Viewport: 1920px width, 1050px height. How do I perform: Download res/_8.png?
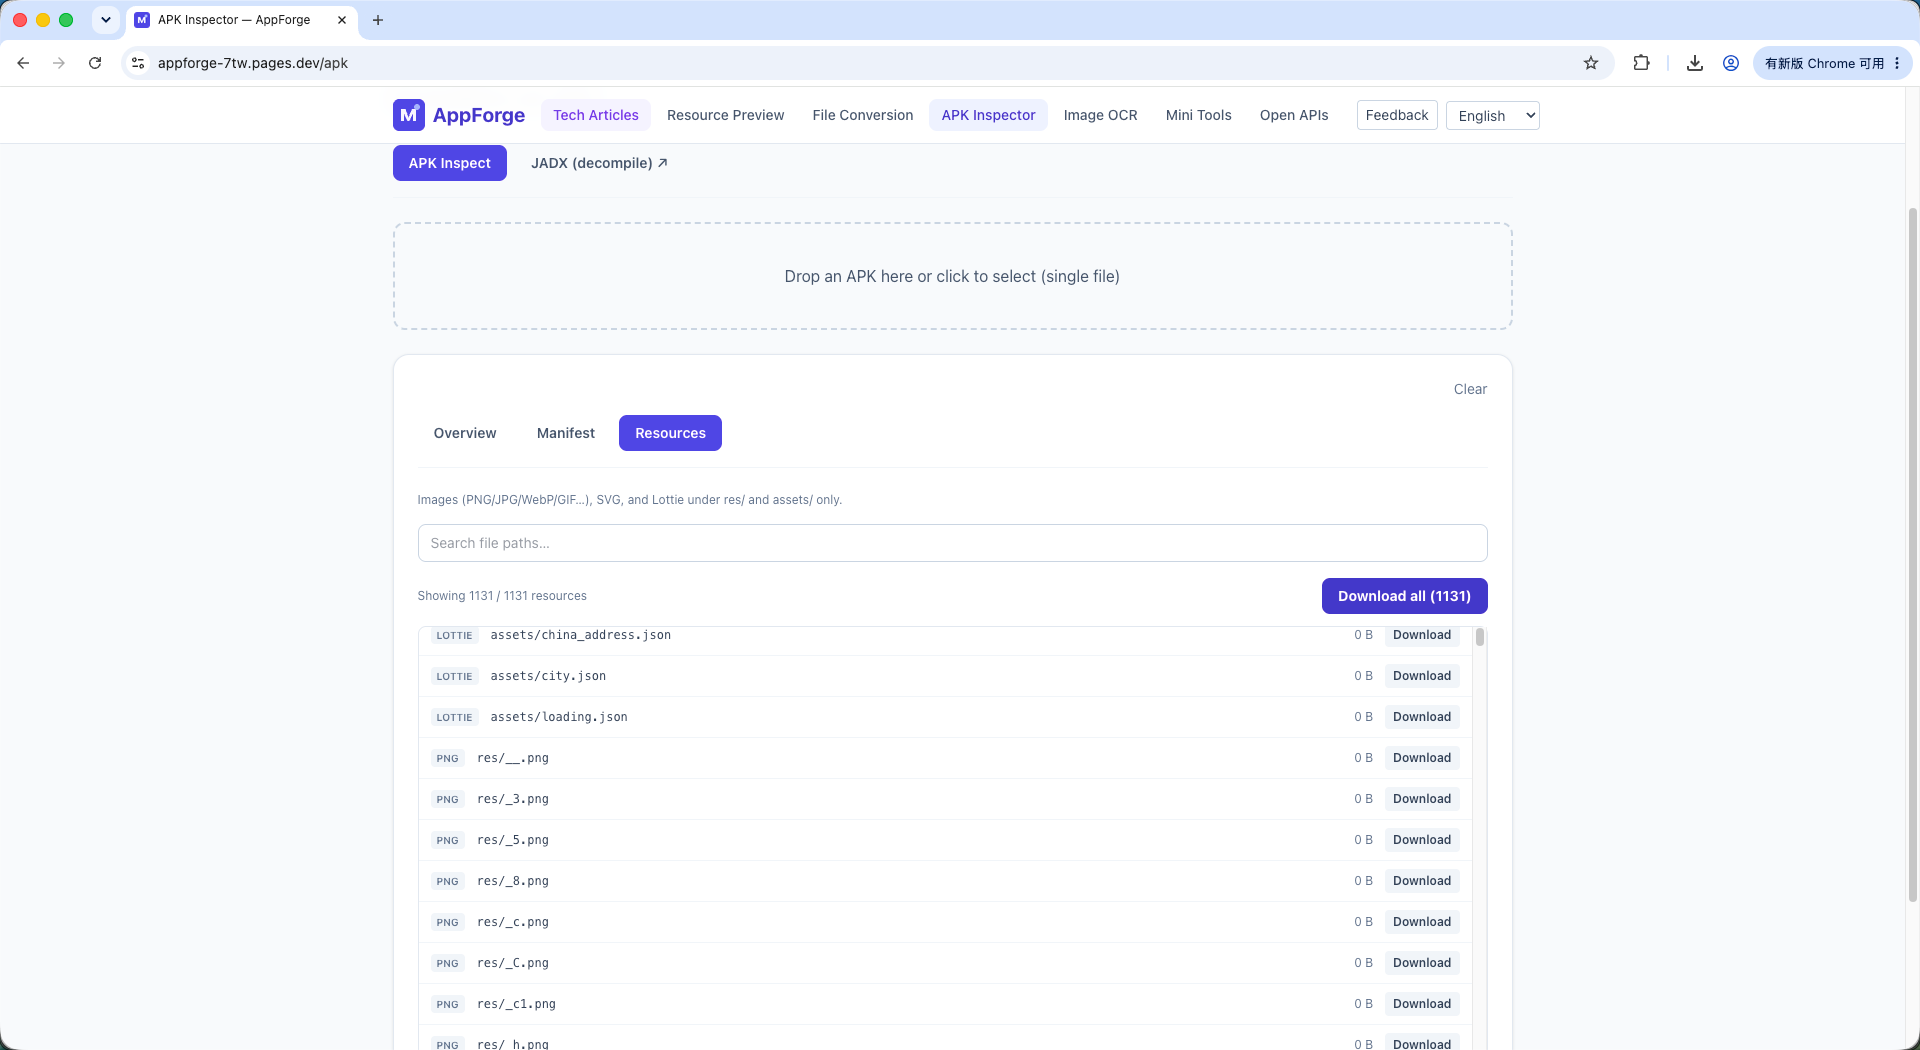(x=1421, y=881)
